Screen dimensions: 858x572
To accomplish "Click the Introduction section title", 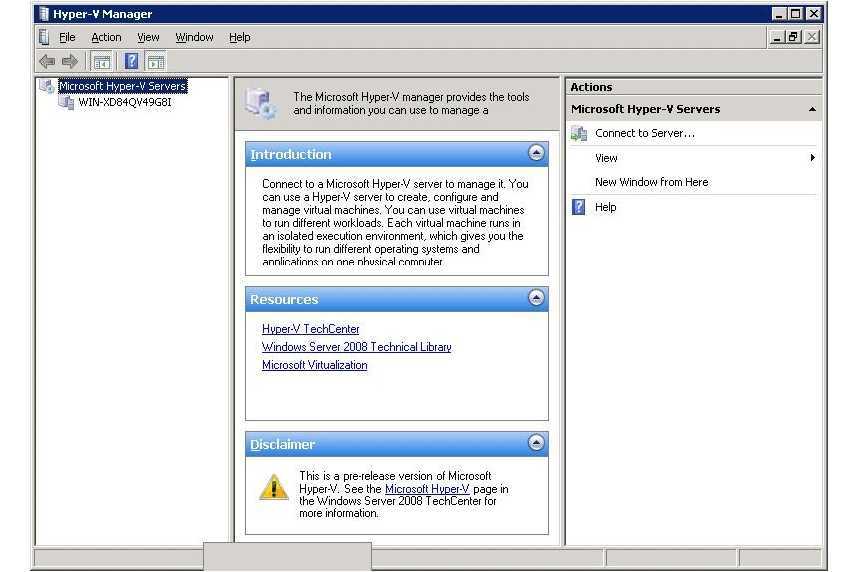I will pos(291,155).
